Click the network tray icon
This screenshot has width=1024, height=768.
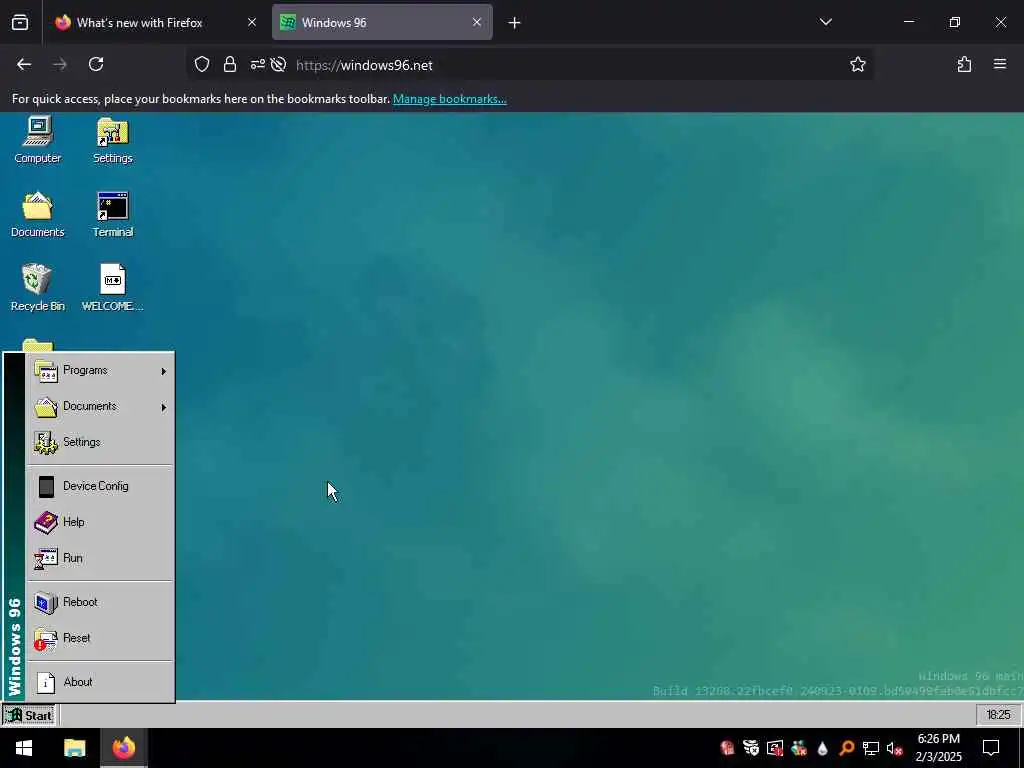pos(871,748)
